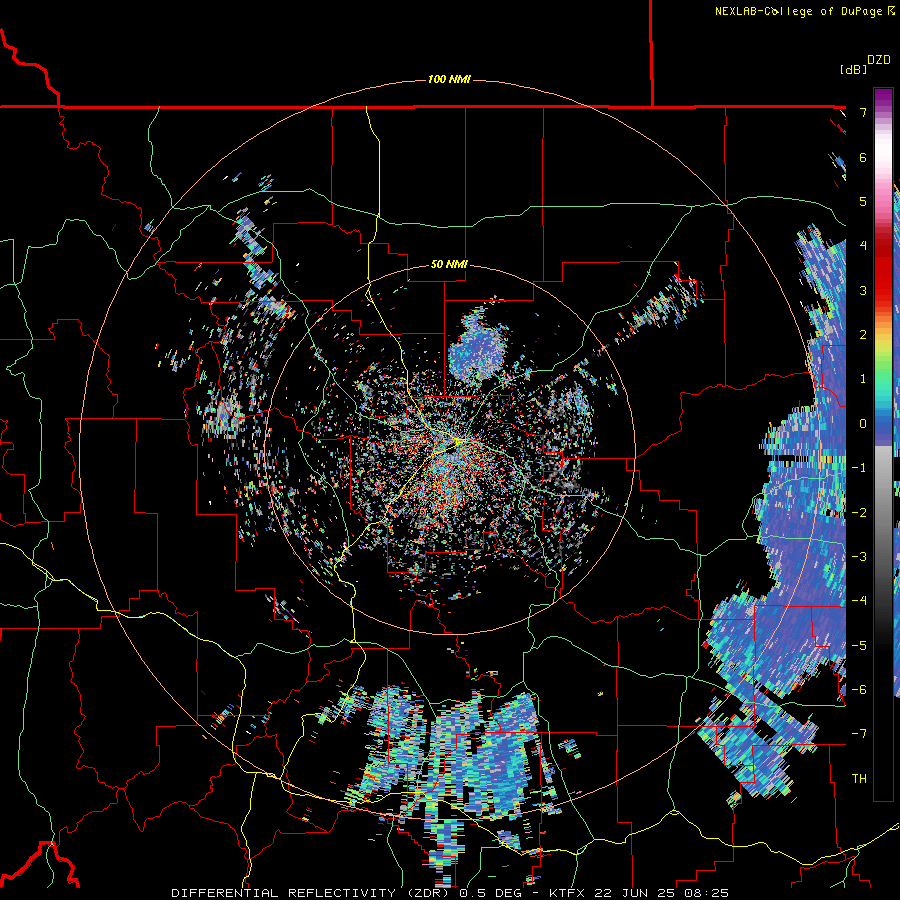
Task: Click the scale value -5
Action: tap(859, 645)
